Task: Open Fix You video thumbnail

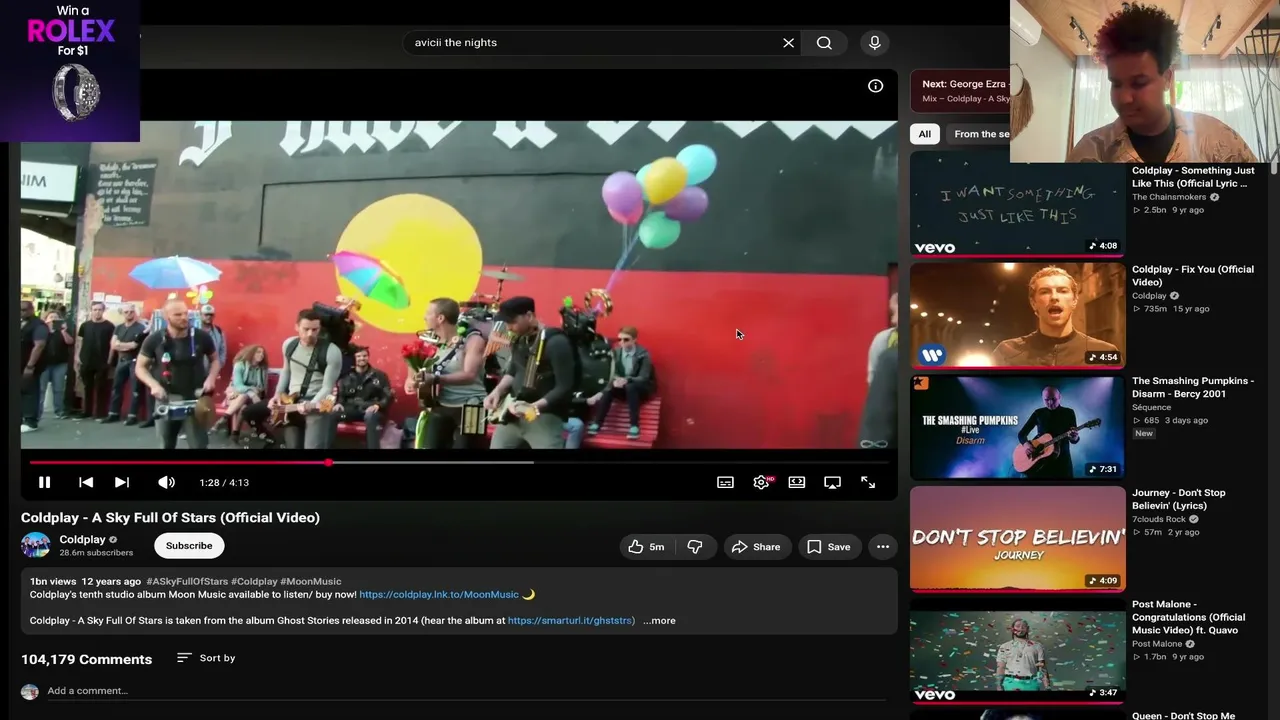Action: click(1018, 315)
